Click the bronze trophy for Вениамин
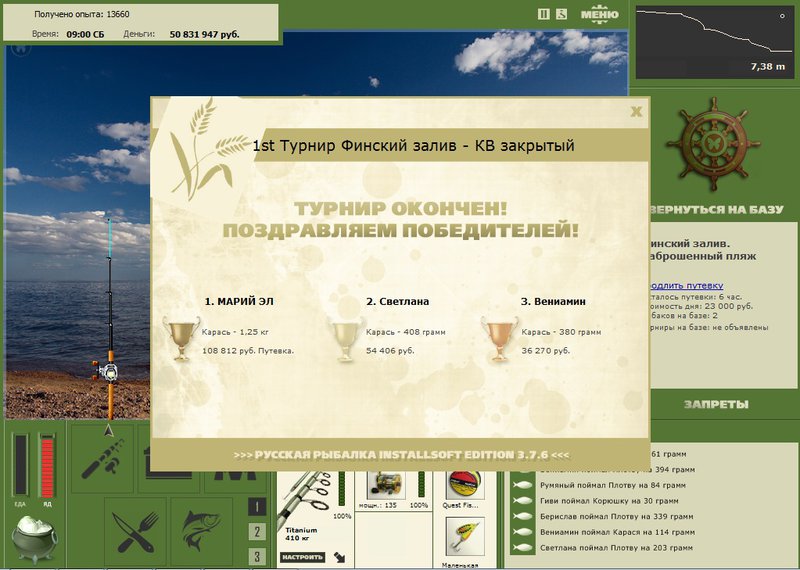This screenshot has height=570, width=800. [499, 339]
